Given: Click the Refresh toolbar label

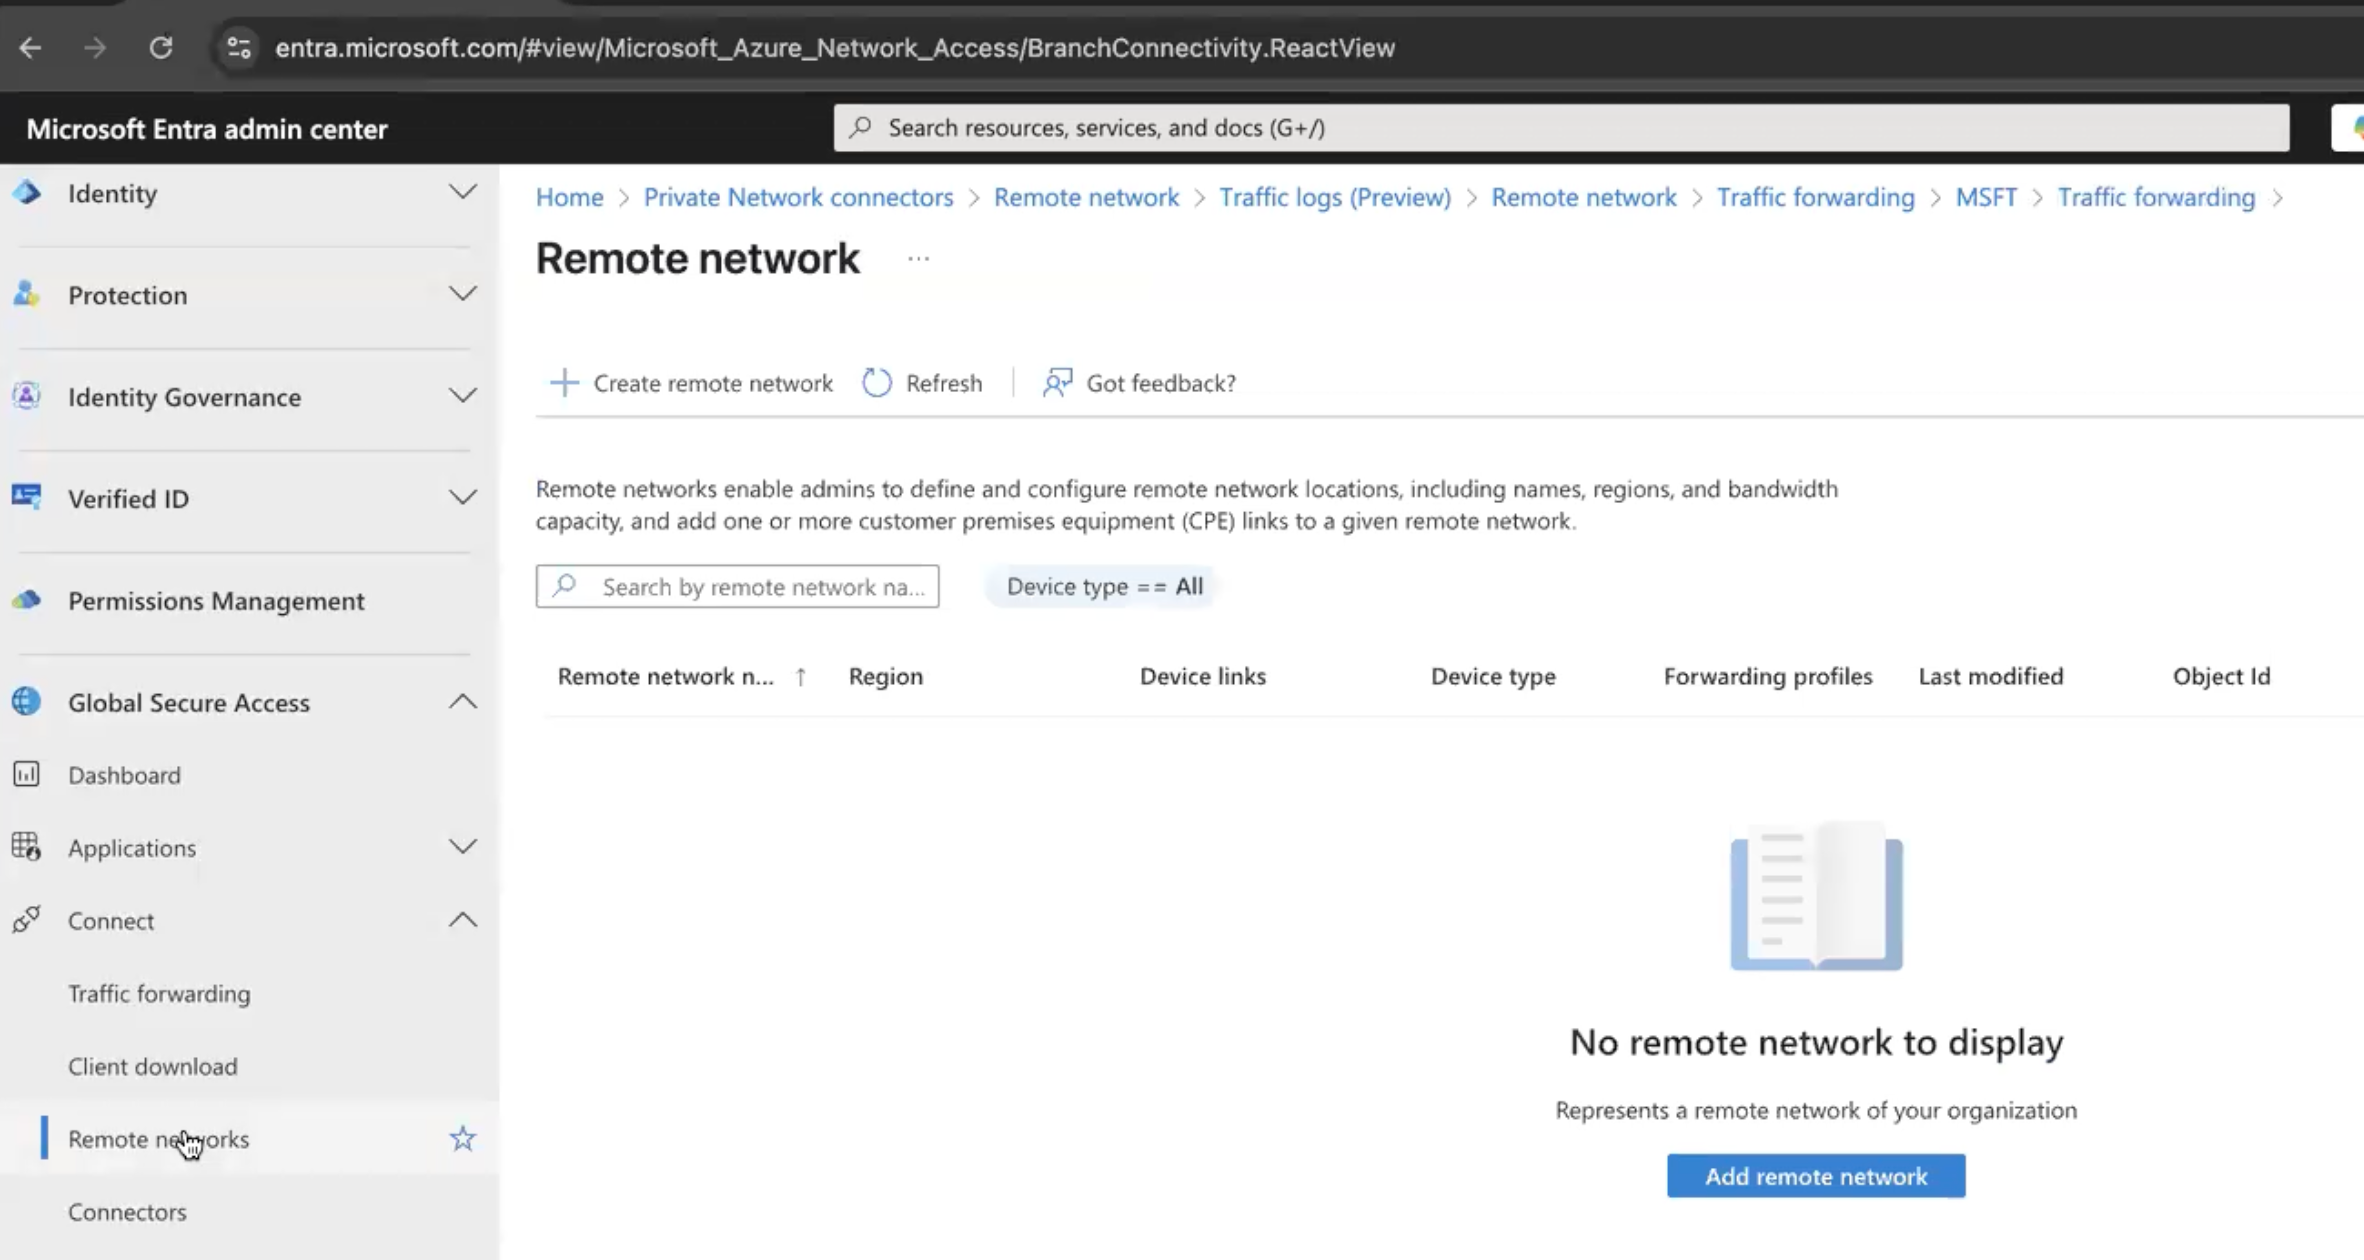Looking at the screenshot, I should [x=944, y=383].
